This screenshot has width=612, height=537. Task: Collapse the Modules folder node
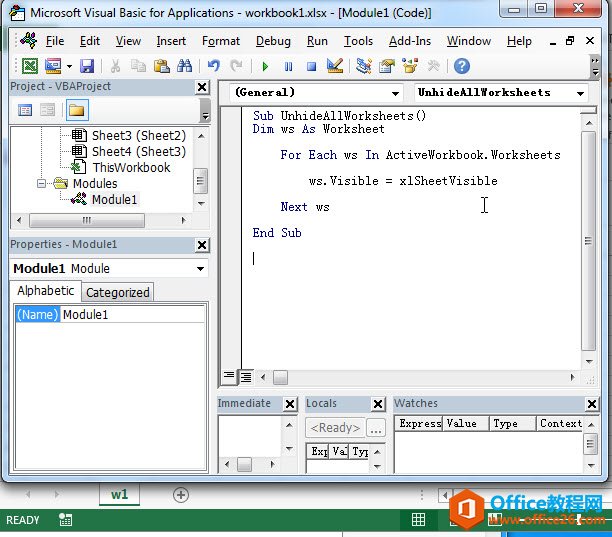coord(41,183)
